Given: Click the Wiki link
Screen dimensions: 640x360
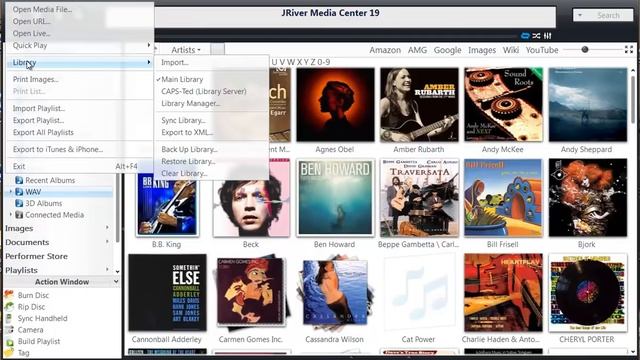Looking at the screenshot, I should click(511, 50).
